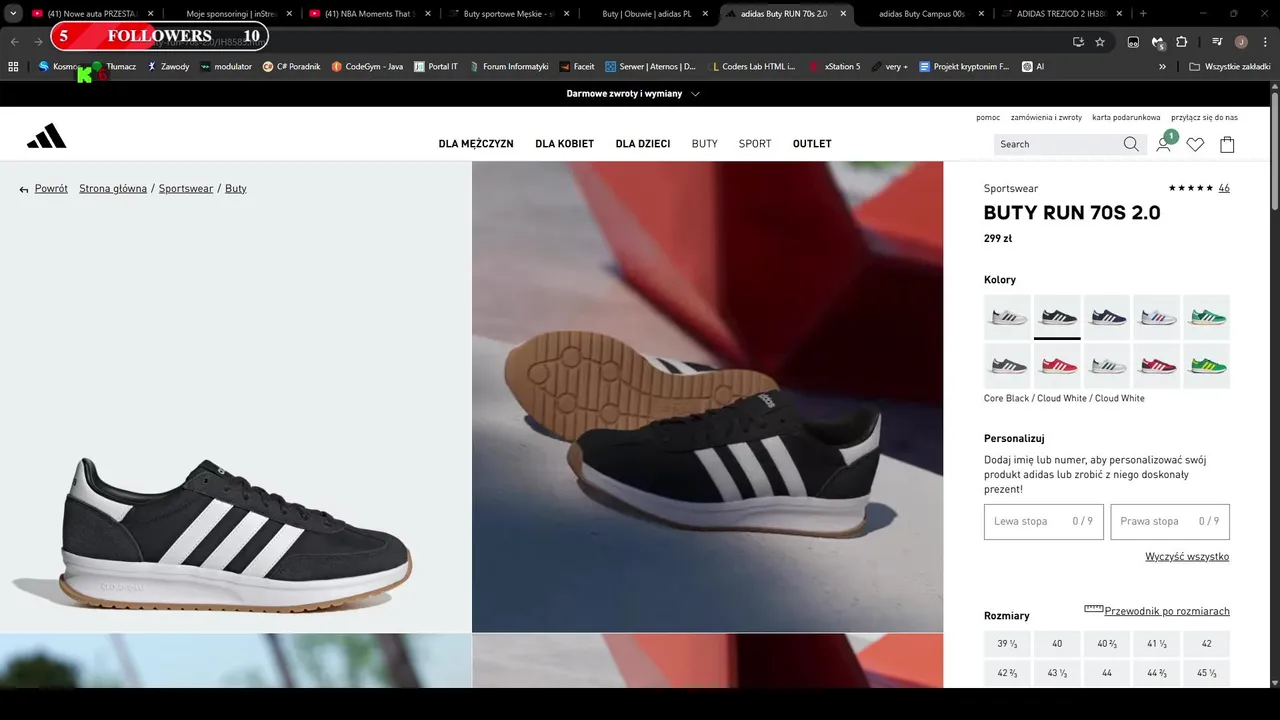Open the DLA DZIECI menu
Screen dimensions: 1280x720
click(643, 144)
